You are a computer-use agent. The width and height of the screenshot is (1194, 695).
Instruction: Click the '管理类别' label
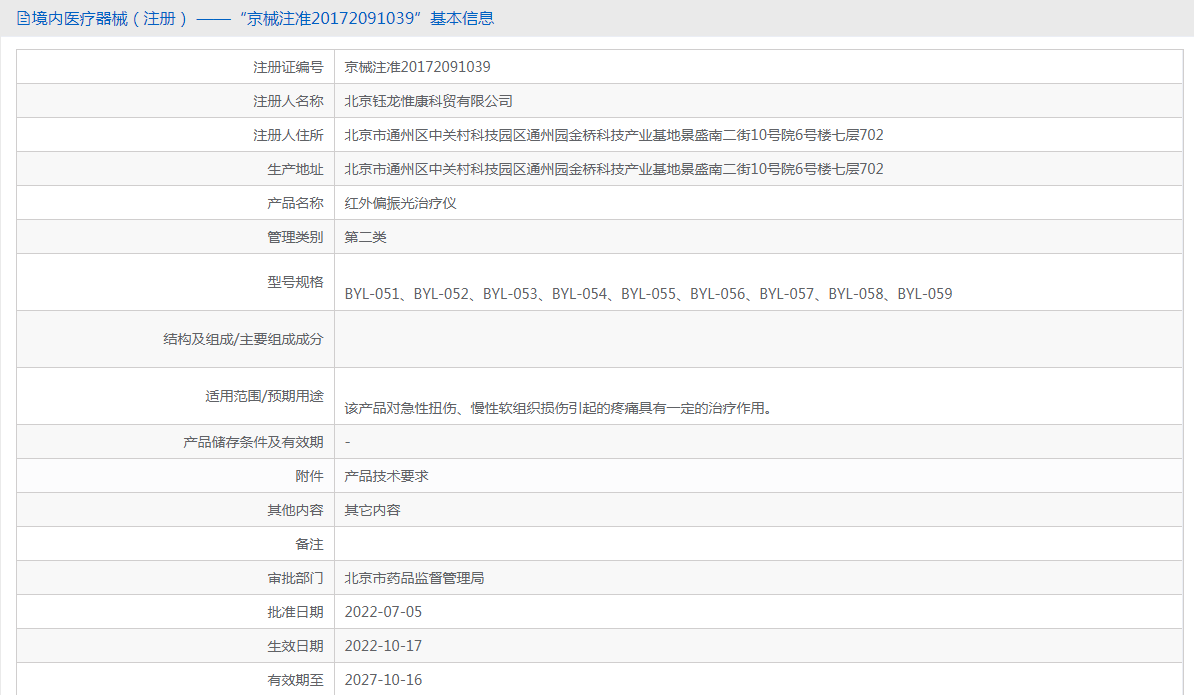tap(295, 237)
